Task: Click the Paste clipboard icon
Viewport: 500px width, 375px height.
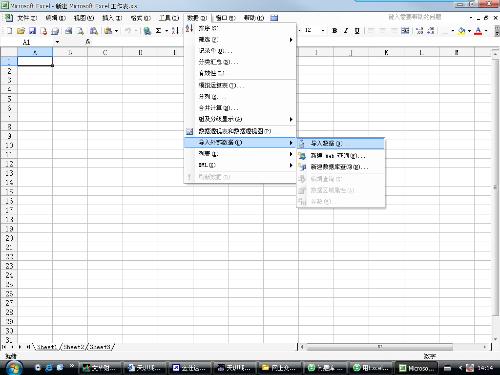Action: 108,31
